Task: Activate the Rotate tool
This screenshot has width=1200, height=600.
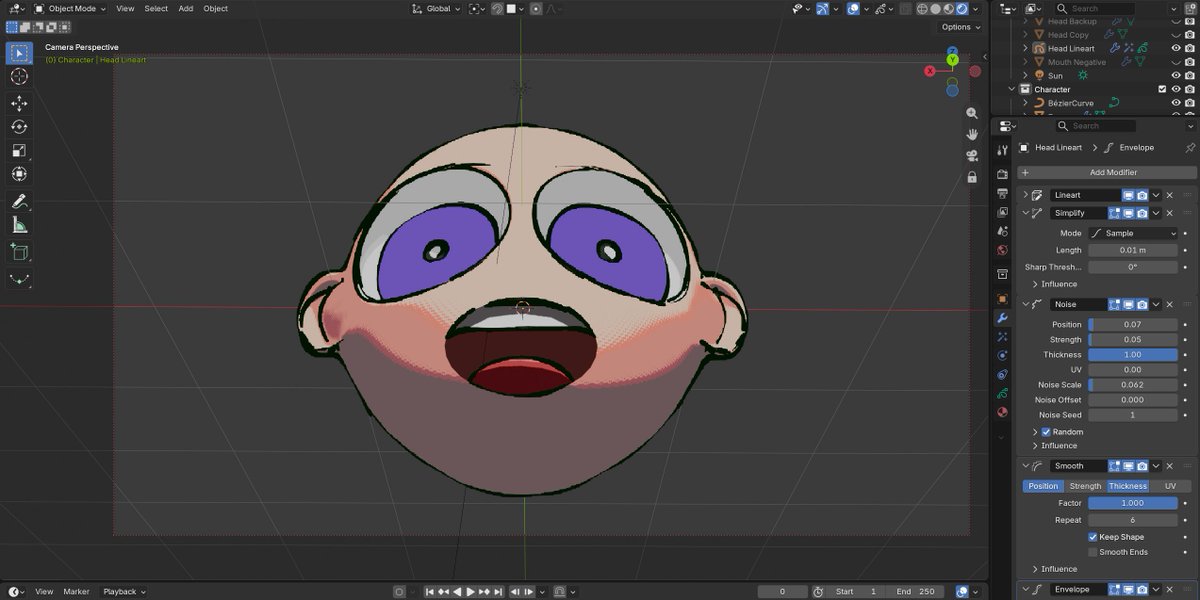Action: coord(19,127)
